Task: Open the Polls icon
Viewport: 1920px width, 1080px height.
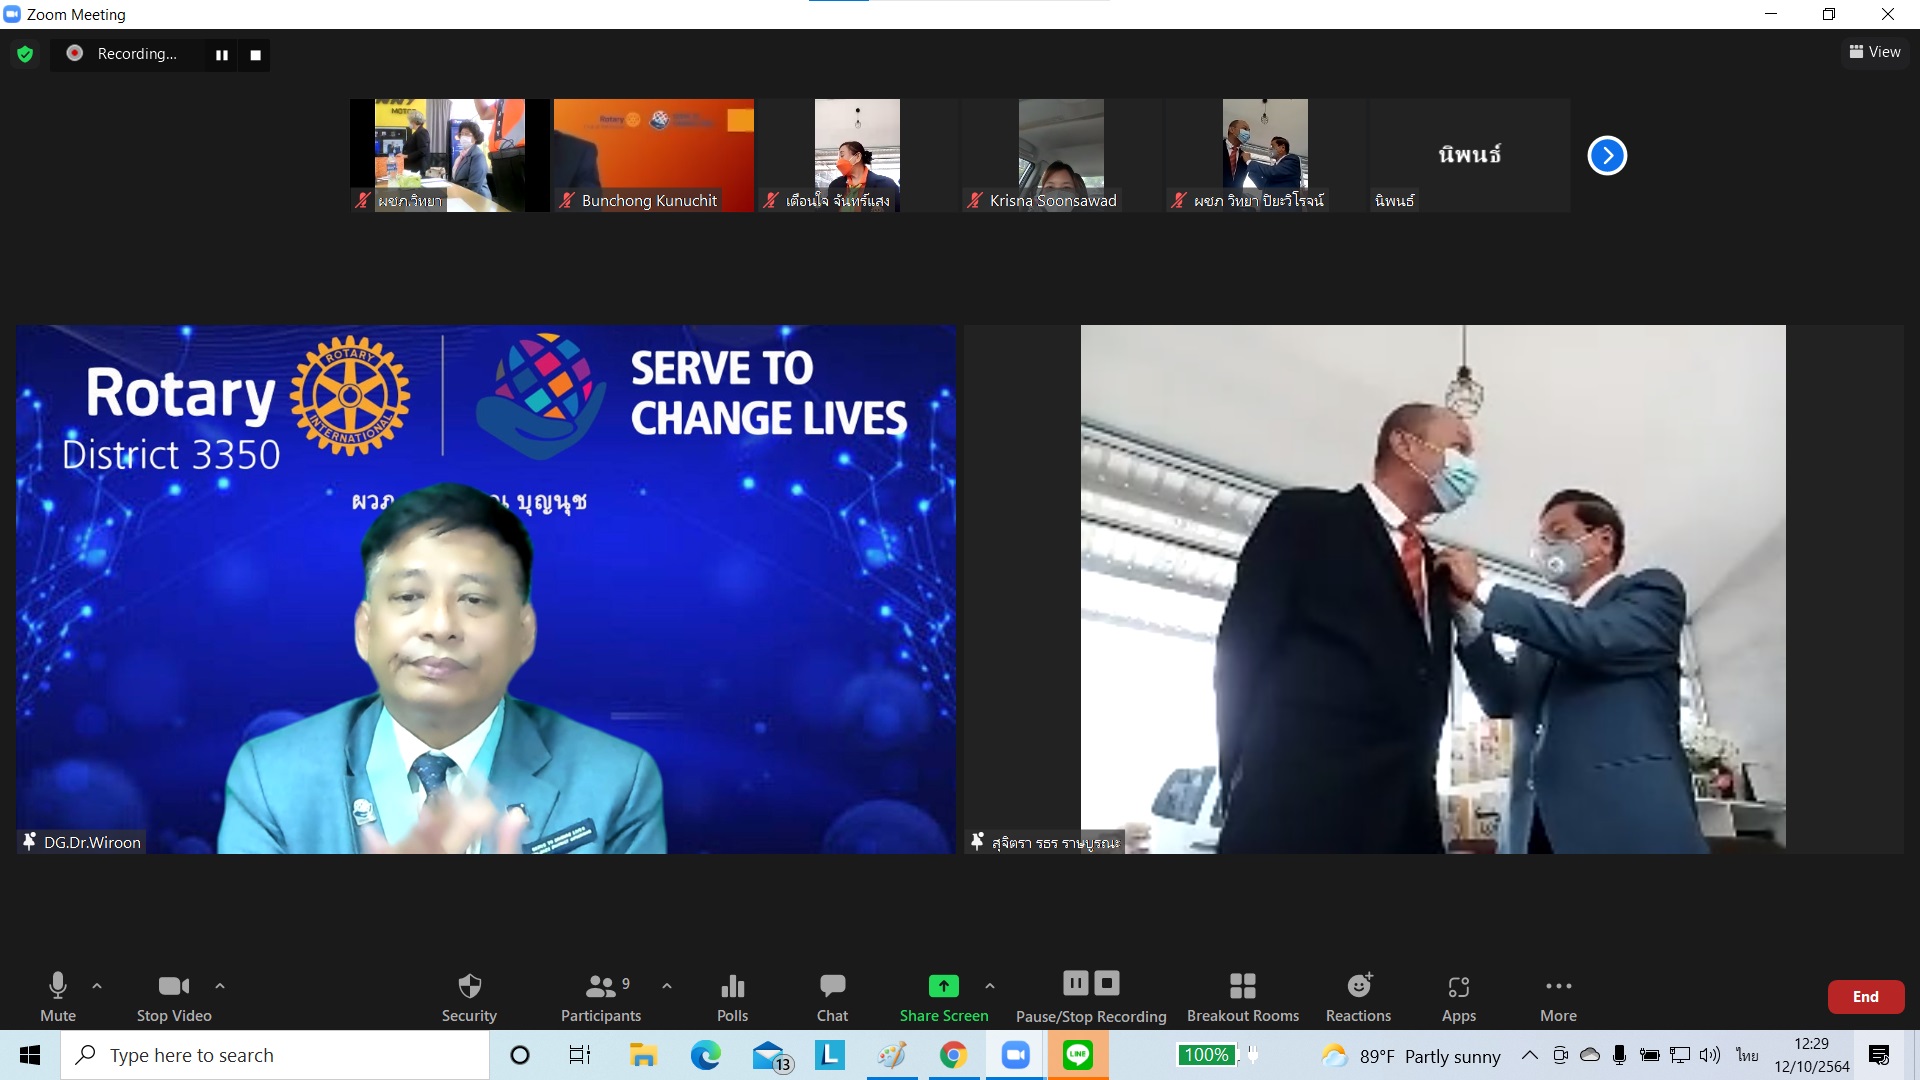Action: [x=732, y=996]
